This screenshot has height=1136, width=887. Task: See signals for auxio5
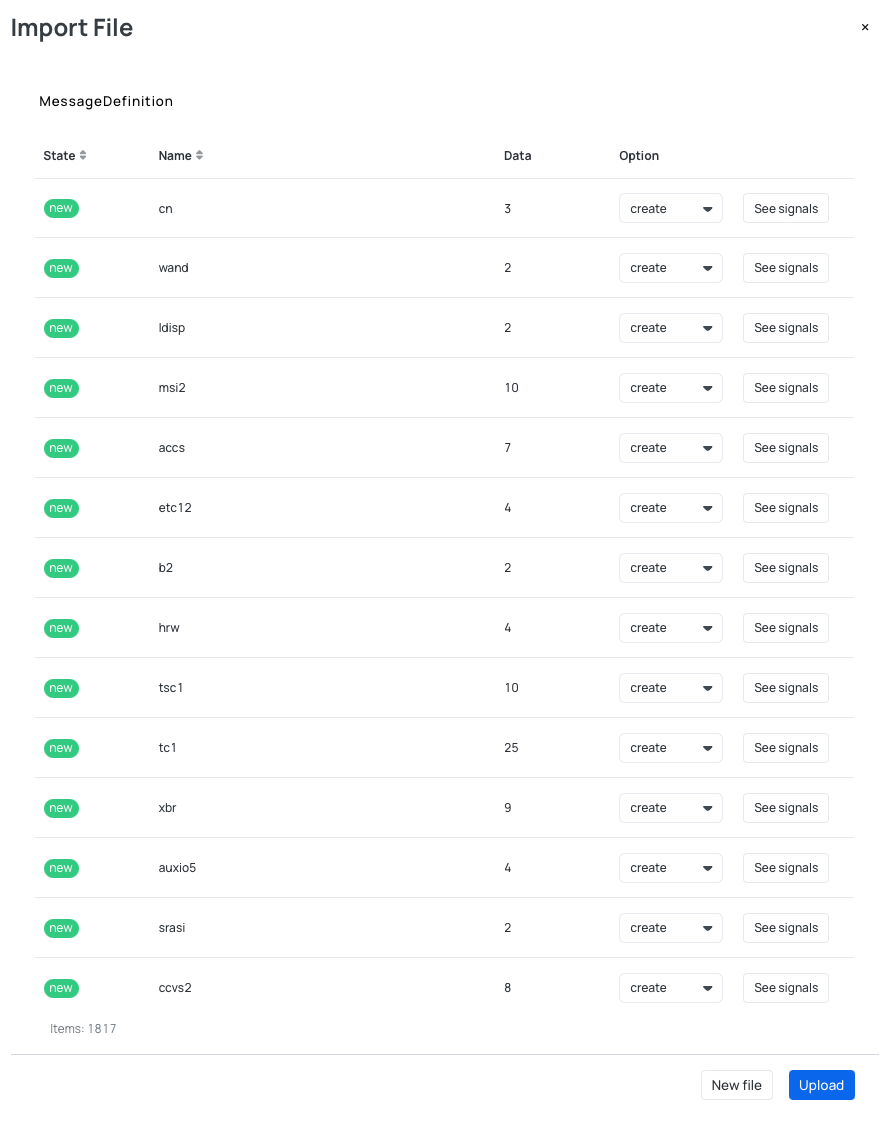[x=785, y=868]
